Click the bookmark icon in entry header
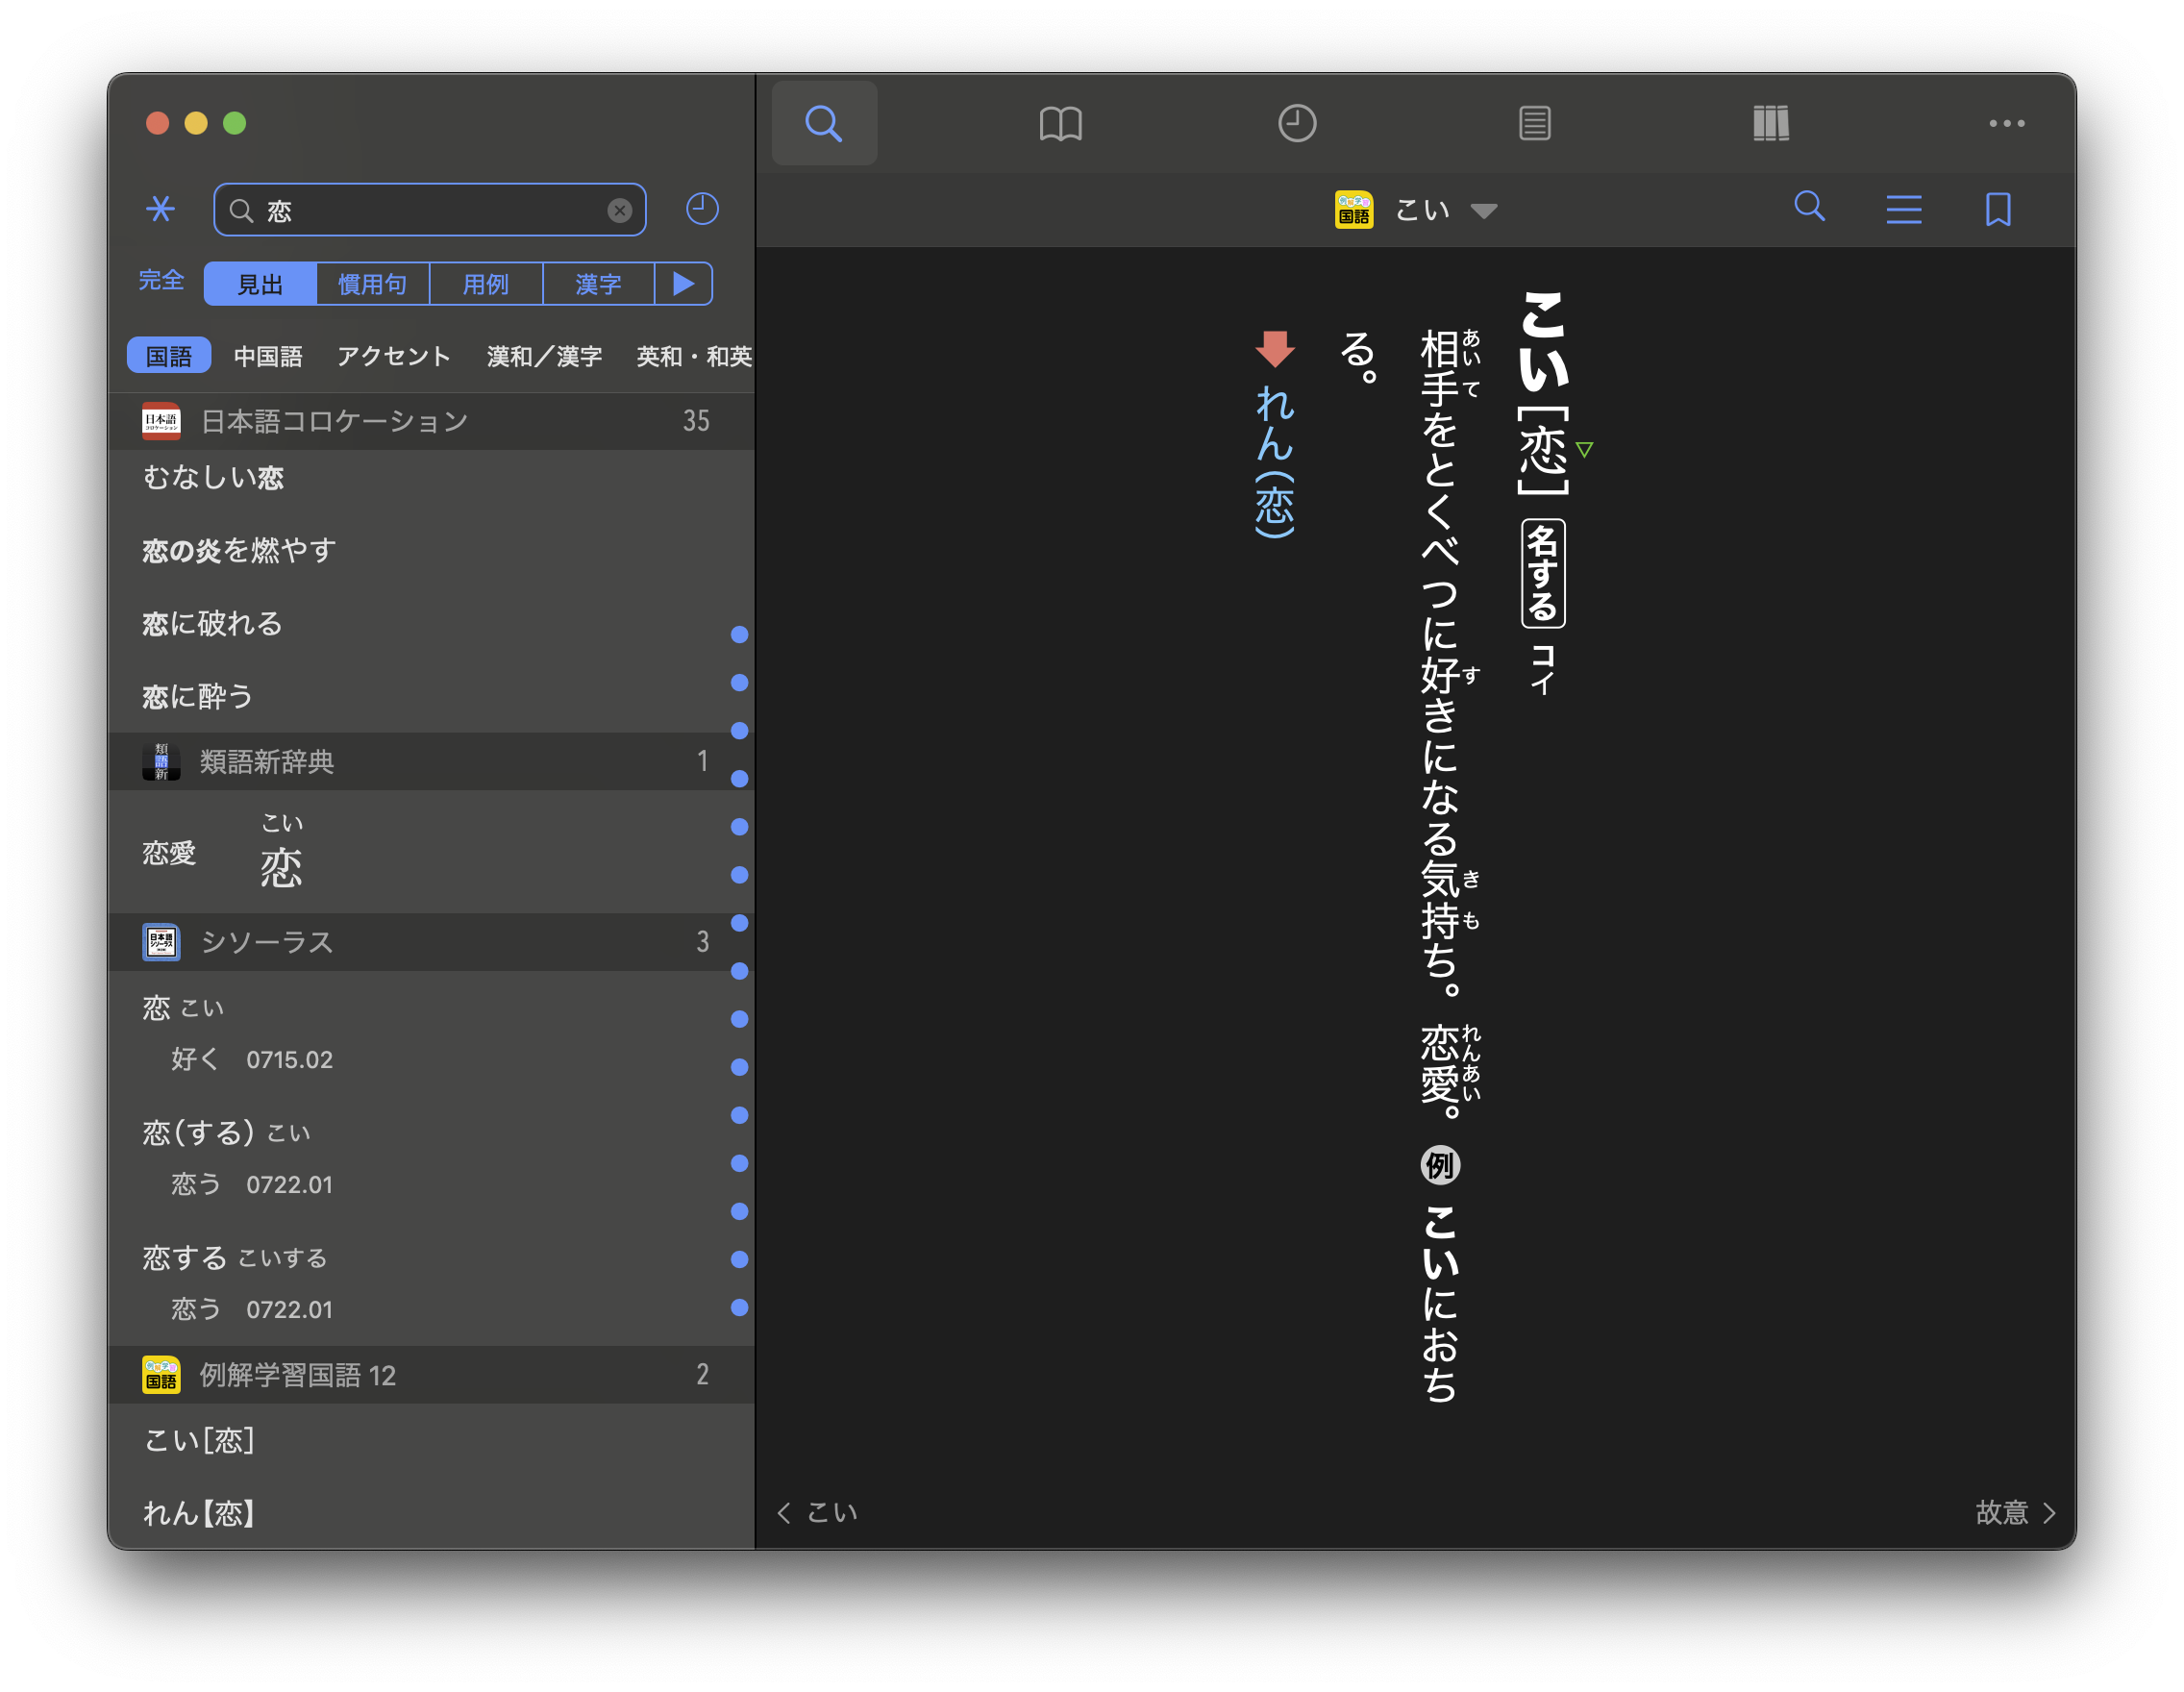Image resolution: width=2184 pixels, height=1692 pixels. pos(1997,209)
